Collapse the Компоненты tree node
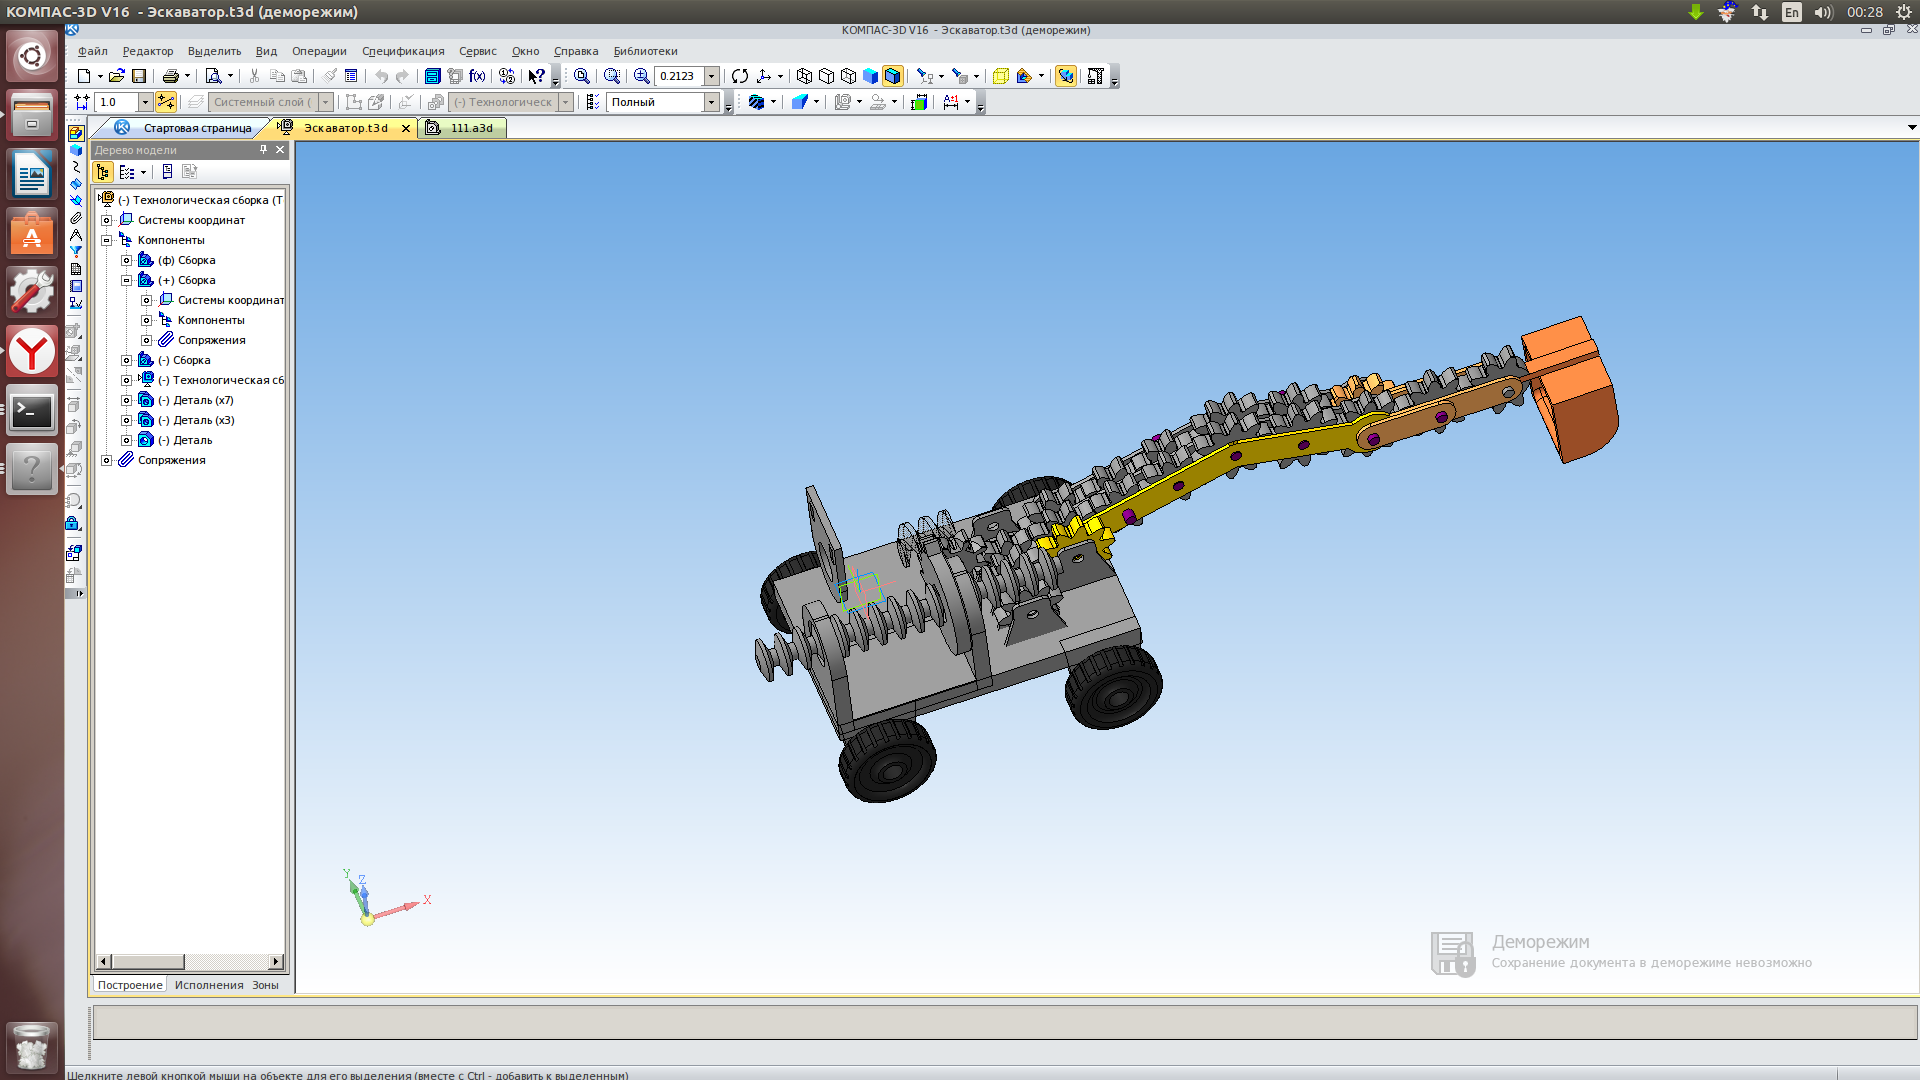The height and width of the screenshot is (1080, 1920). point(107,240)
